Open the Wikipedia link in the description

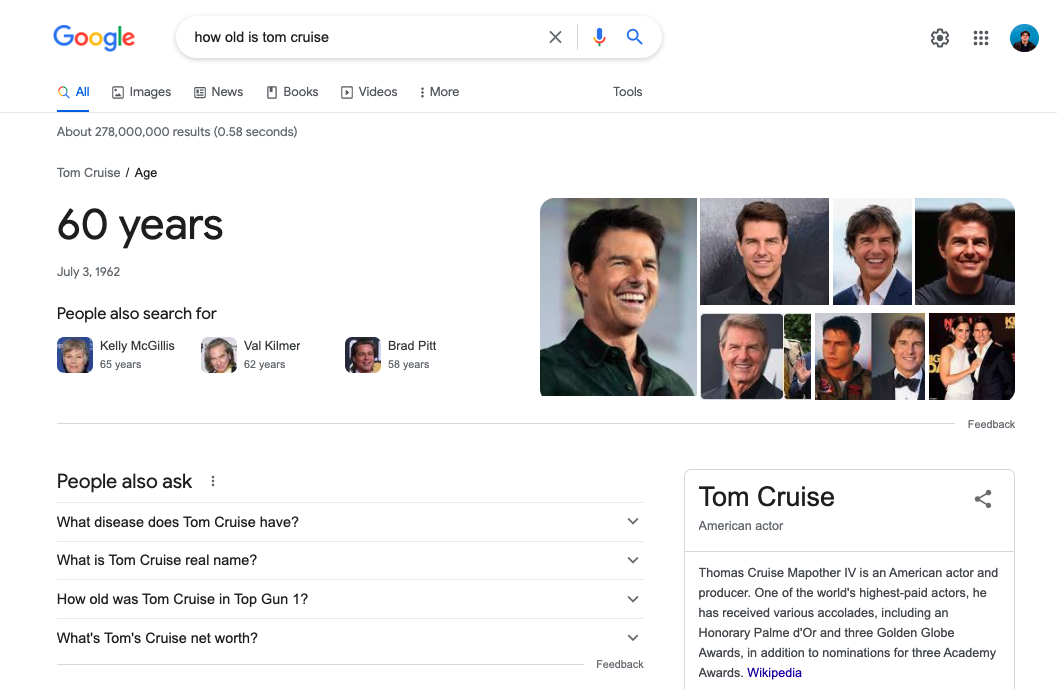point(775,673)
